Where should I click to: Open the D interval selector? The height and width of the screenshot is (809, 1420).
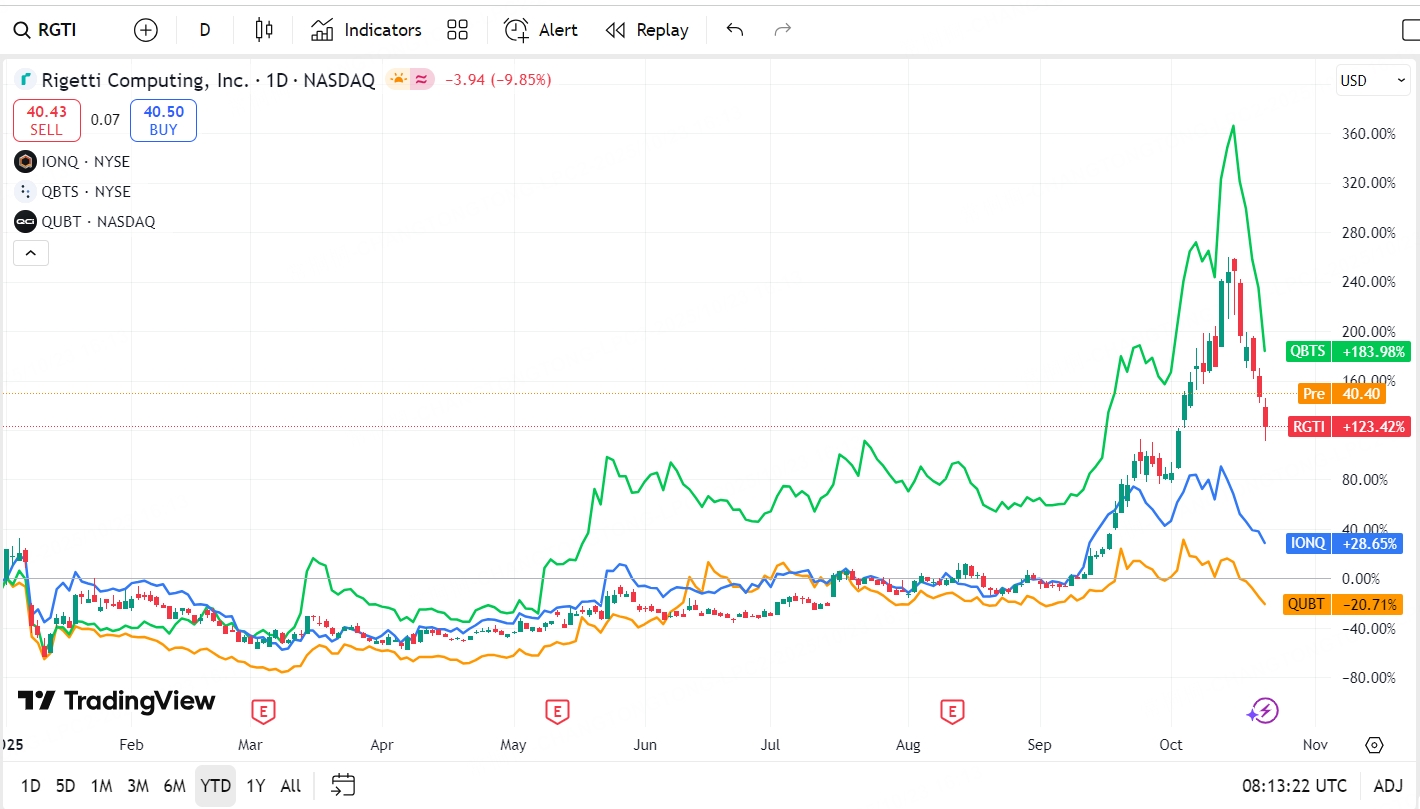coord(205,30)
